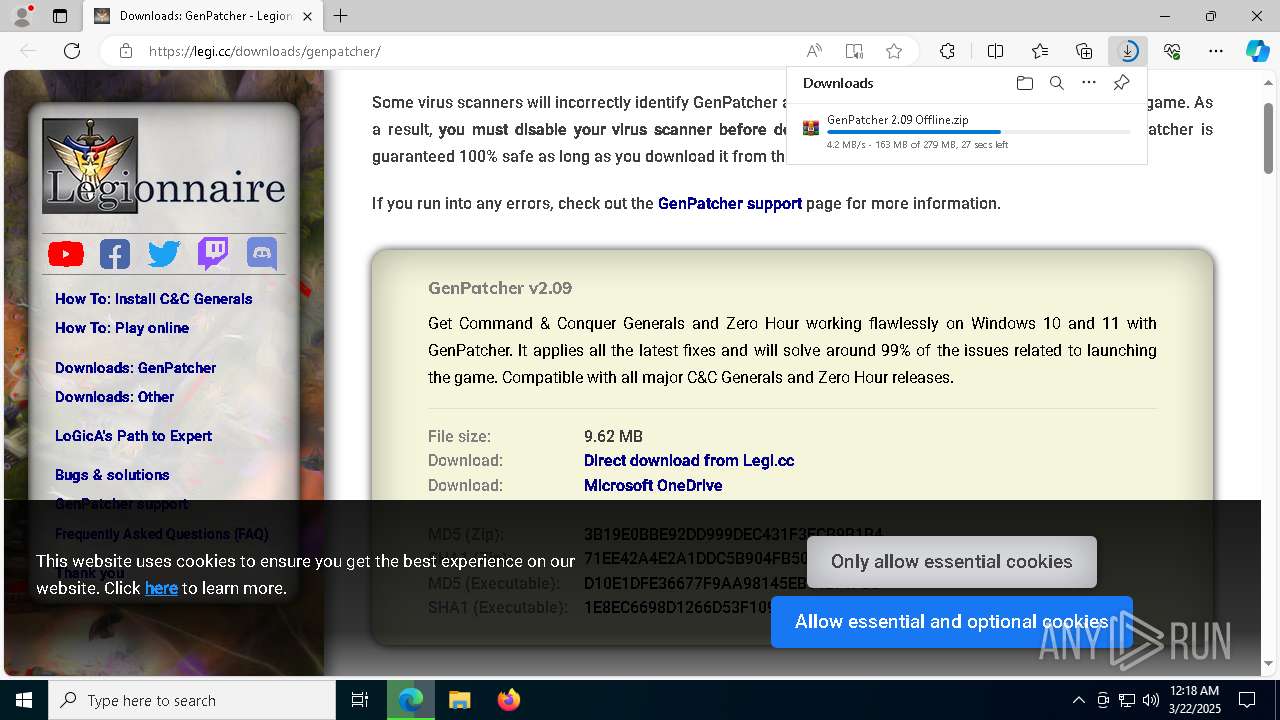Open the taskbar clock and date
Viewport: 1280px width, 720px height.
click(1193, 700)
